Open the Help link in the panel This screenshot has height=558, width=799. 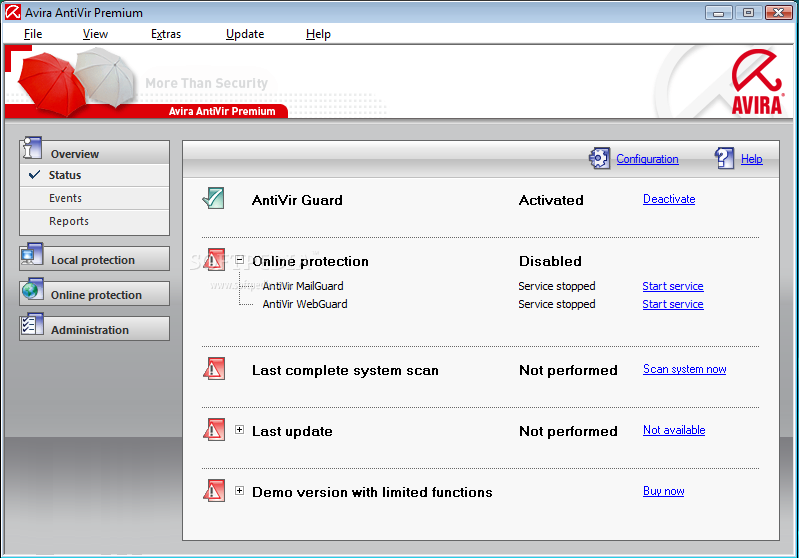(x=752, y=159)
